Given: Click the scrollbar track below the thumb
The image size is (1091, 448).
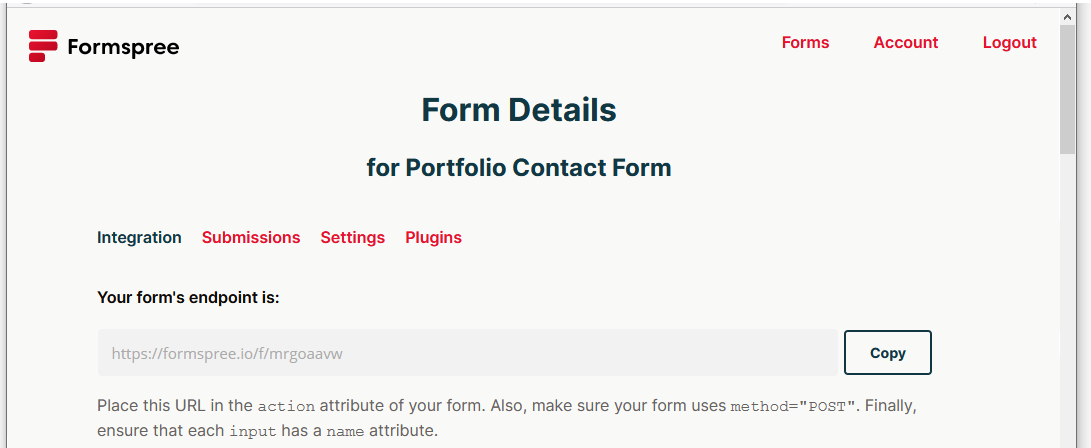Looking at the screenshot, I should (x=1069, y=300).
